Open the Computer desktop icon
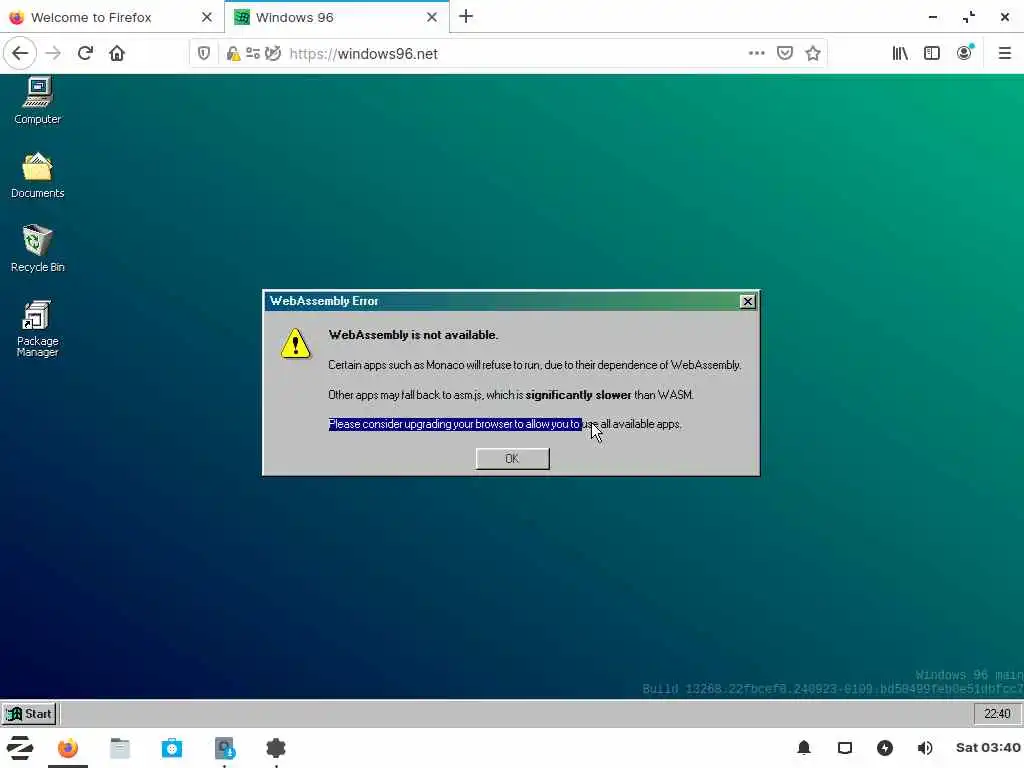1024x768 pixels. tap(37, 100)
